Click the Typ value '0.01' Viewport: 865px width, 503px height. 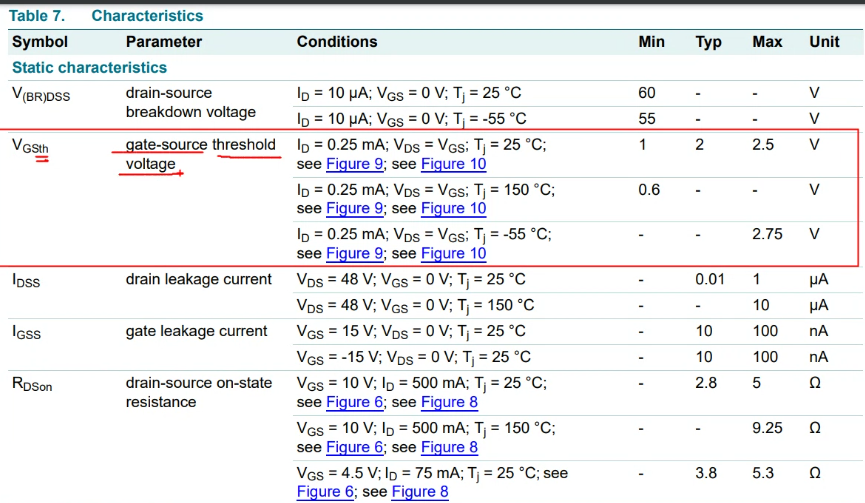pyautogui.click(x=709, y=279)
